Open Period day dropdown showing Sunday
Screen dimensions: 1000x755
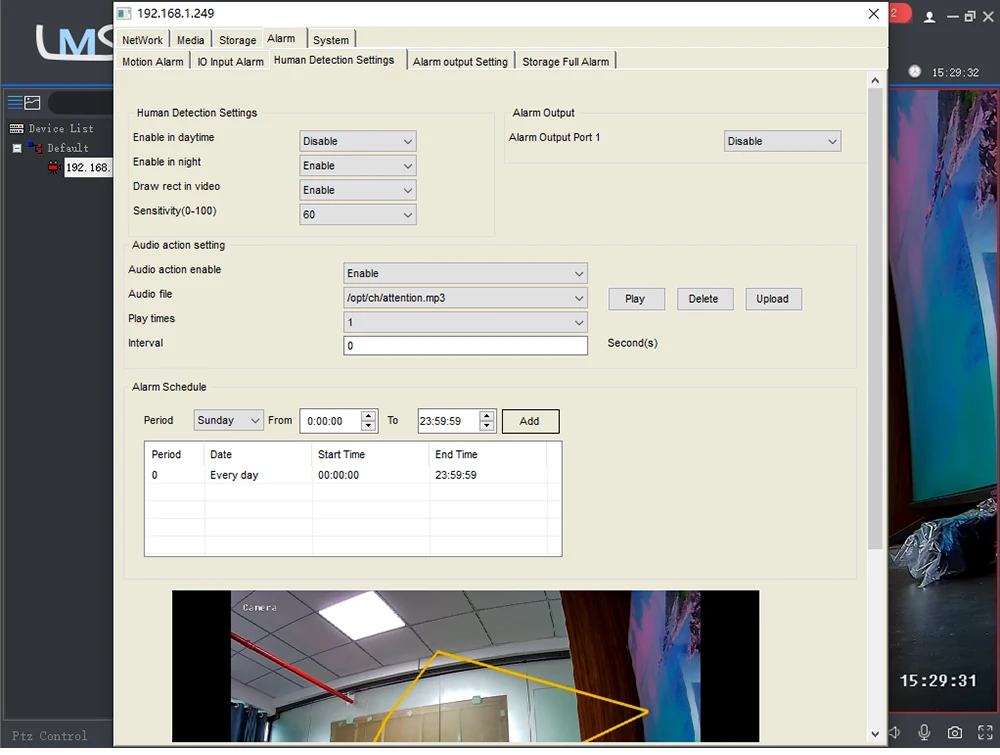pyautogui.click(x=228, y=420)
